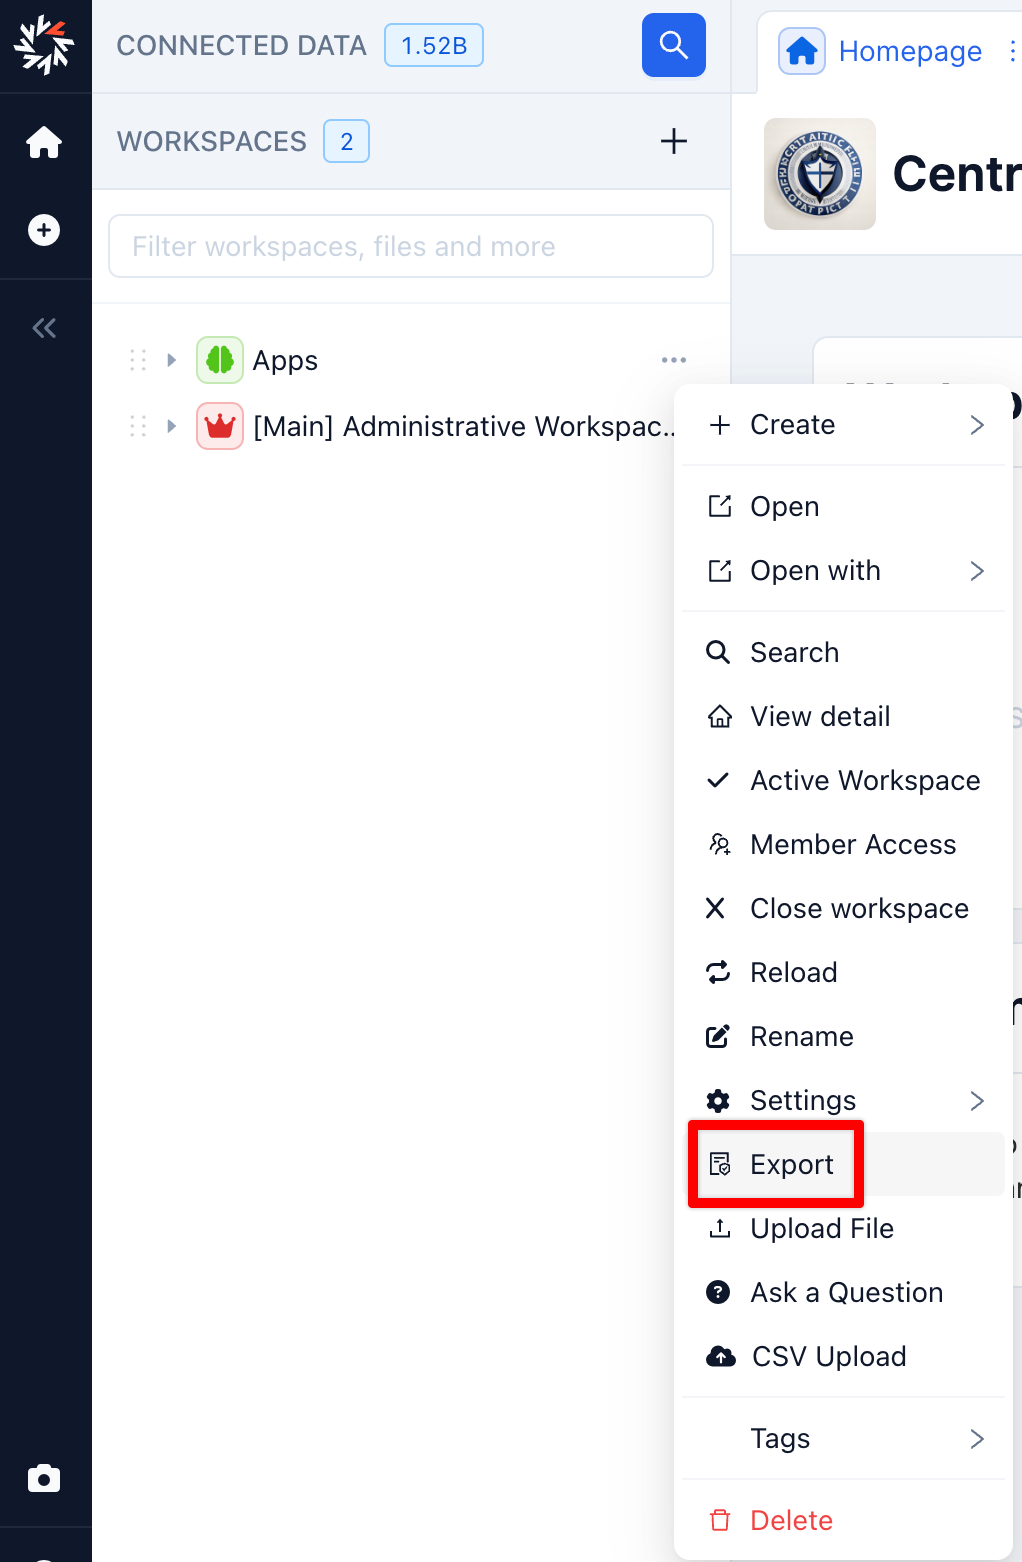Click the plus circle icon in sidebar
This screenshot has height=1562, width=1022.
44,230
